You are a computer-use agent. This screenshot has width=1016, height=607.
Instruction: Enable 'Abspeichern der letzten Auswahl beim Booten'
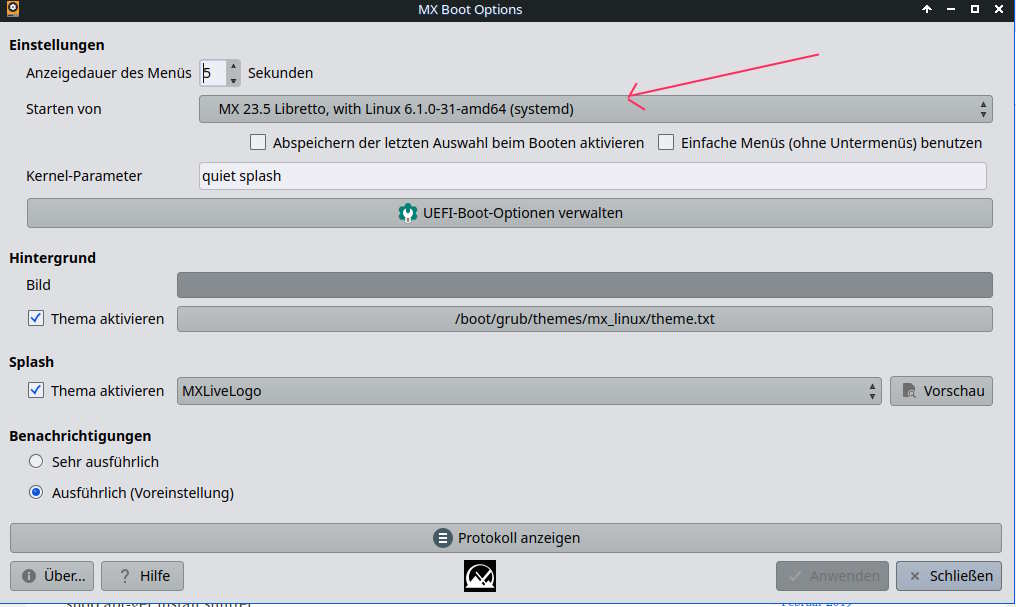pos(258,143)
